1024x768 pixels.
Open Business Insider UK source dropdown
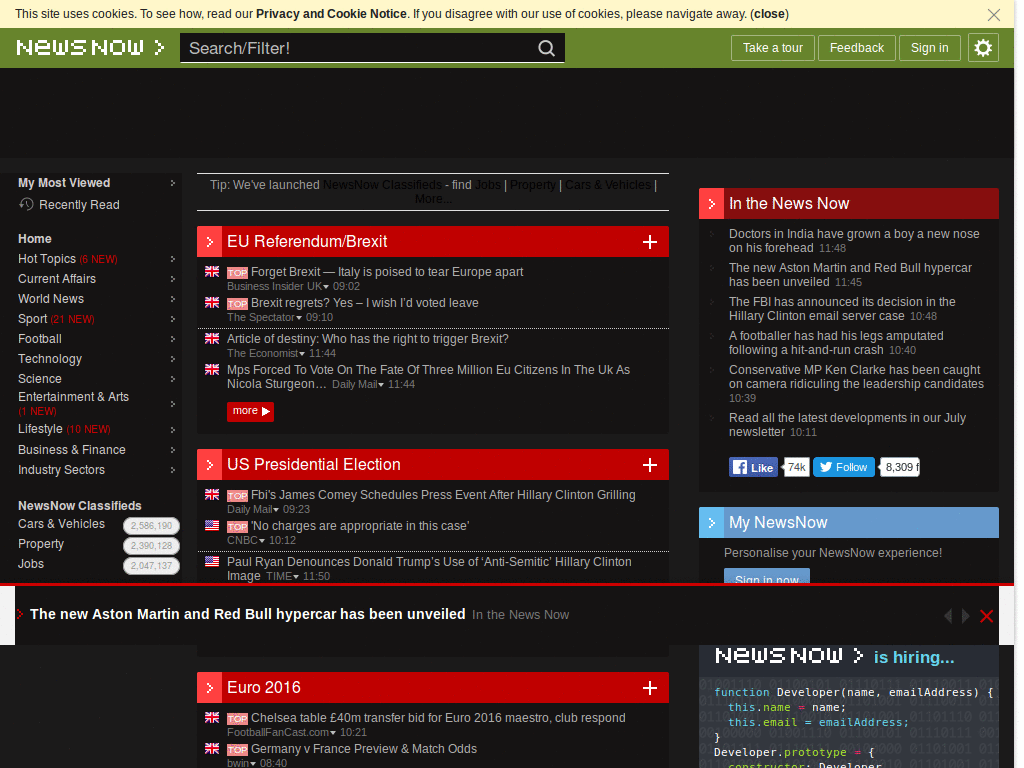(x=326, y=287)
